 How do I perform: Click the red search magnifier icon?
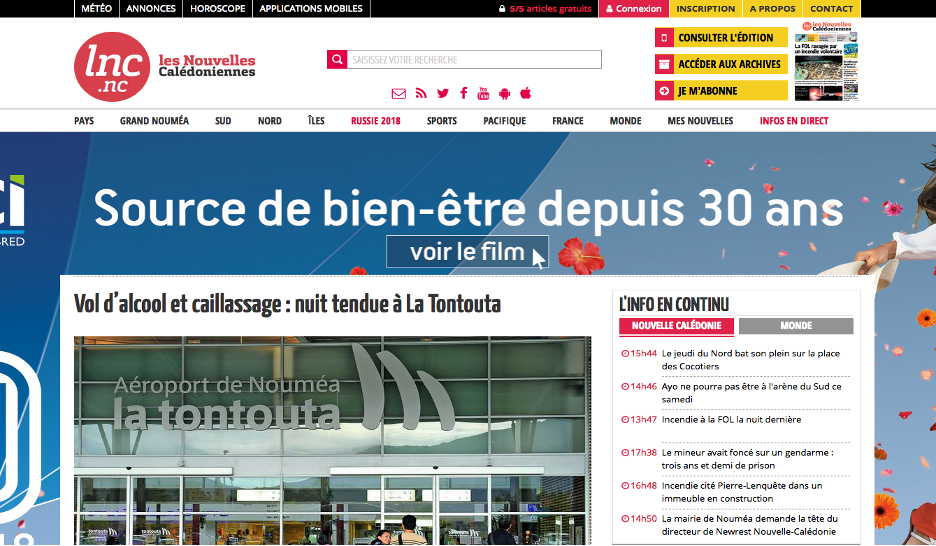click(x=337, y=60)
